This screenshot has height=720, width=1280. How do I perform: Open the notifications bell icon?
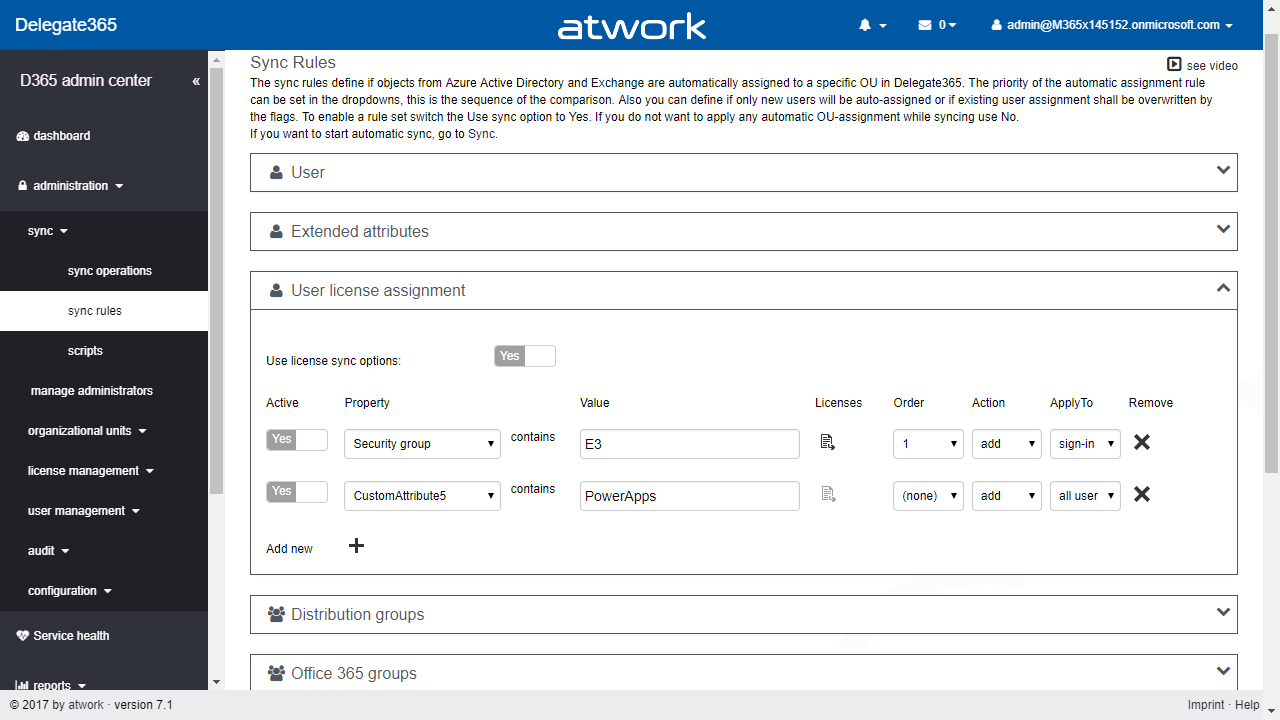tap(865, 25)
